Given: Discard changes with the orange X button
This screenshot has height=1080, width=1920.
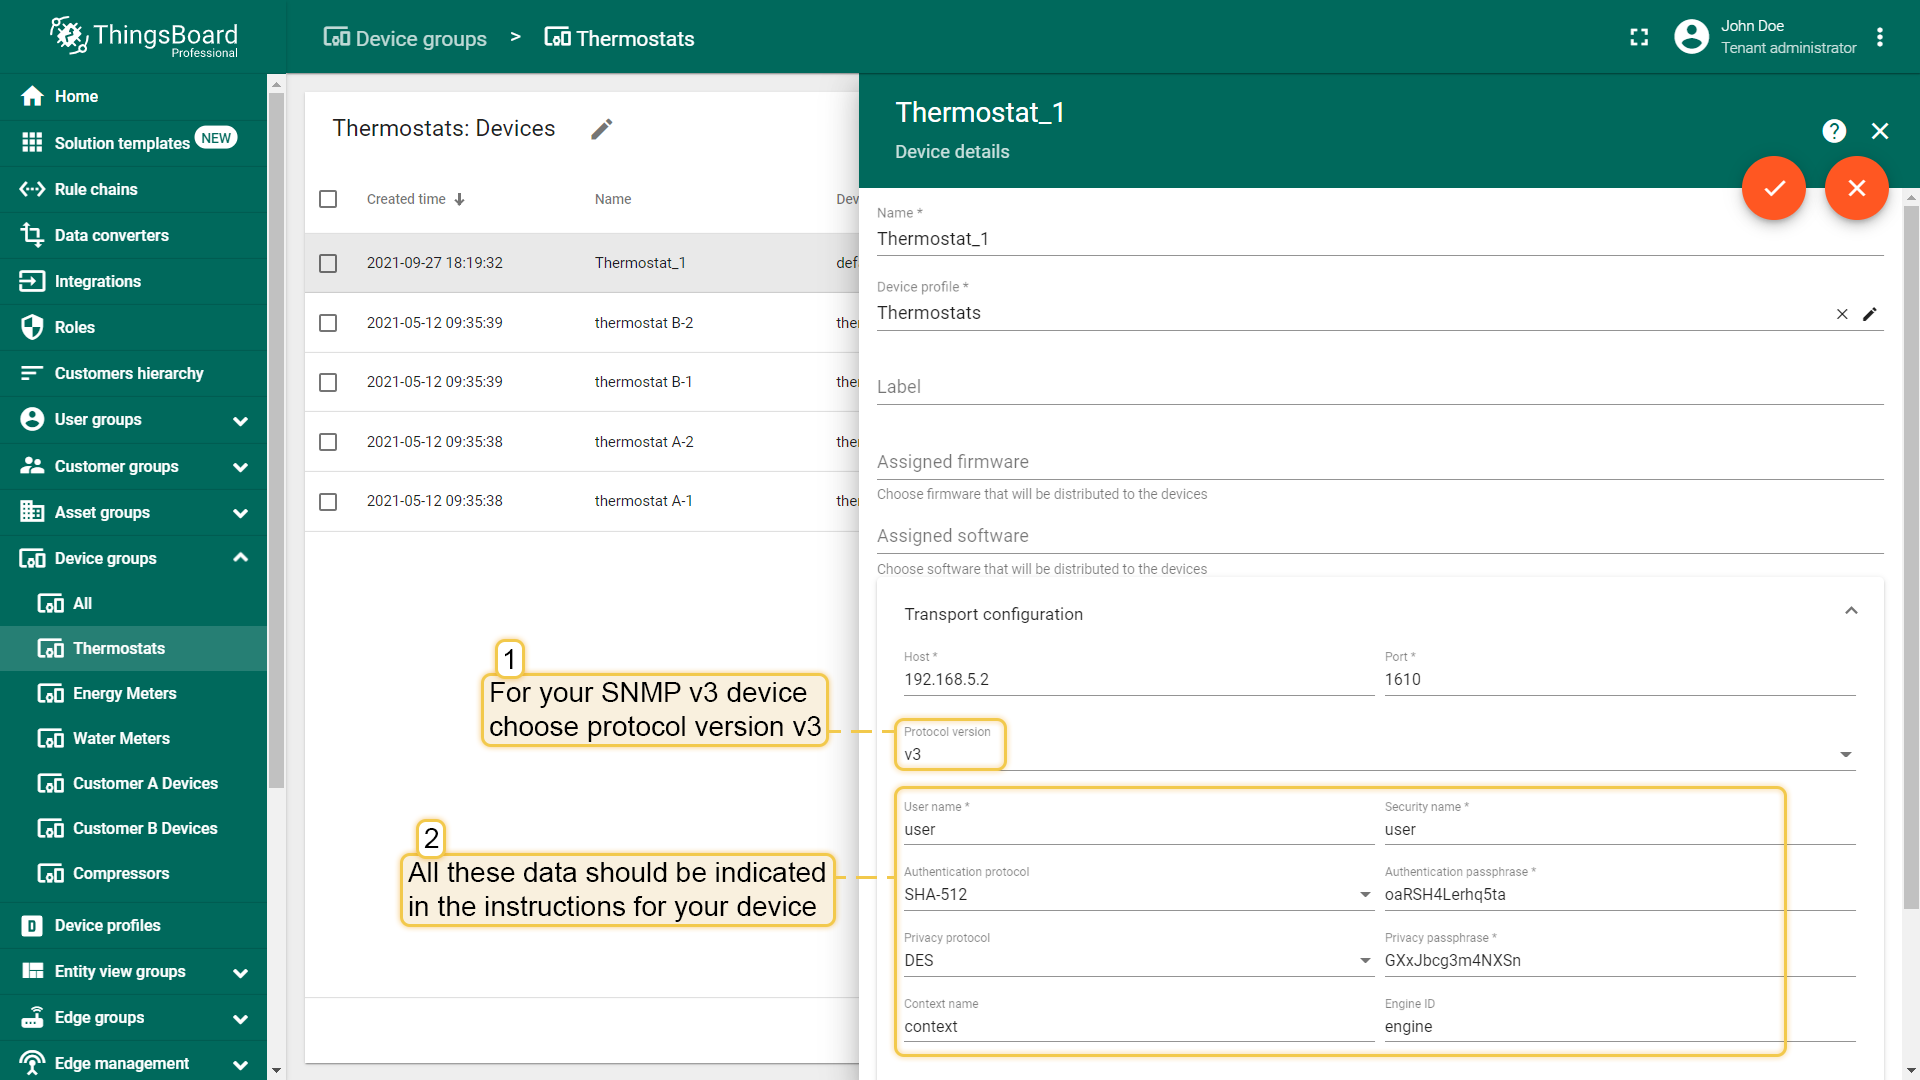Looking at the screenshot, I should pyautogui.click(x=1856, y=188).
